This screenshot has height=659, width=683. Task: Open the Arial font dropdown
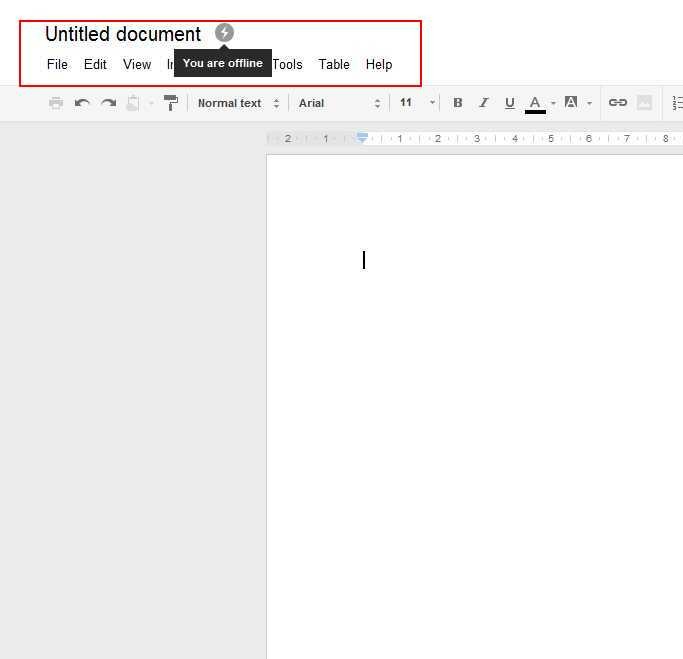point(340,103)
